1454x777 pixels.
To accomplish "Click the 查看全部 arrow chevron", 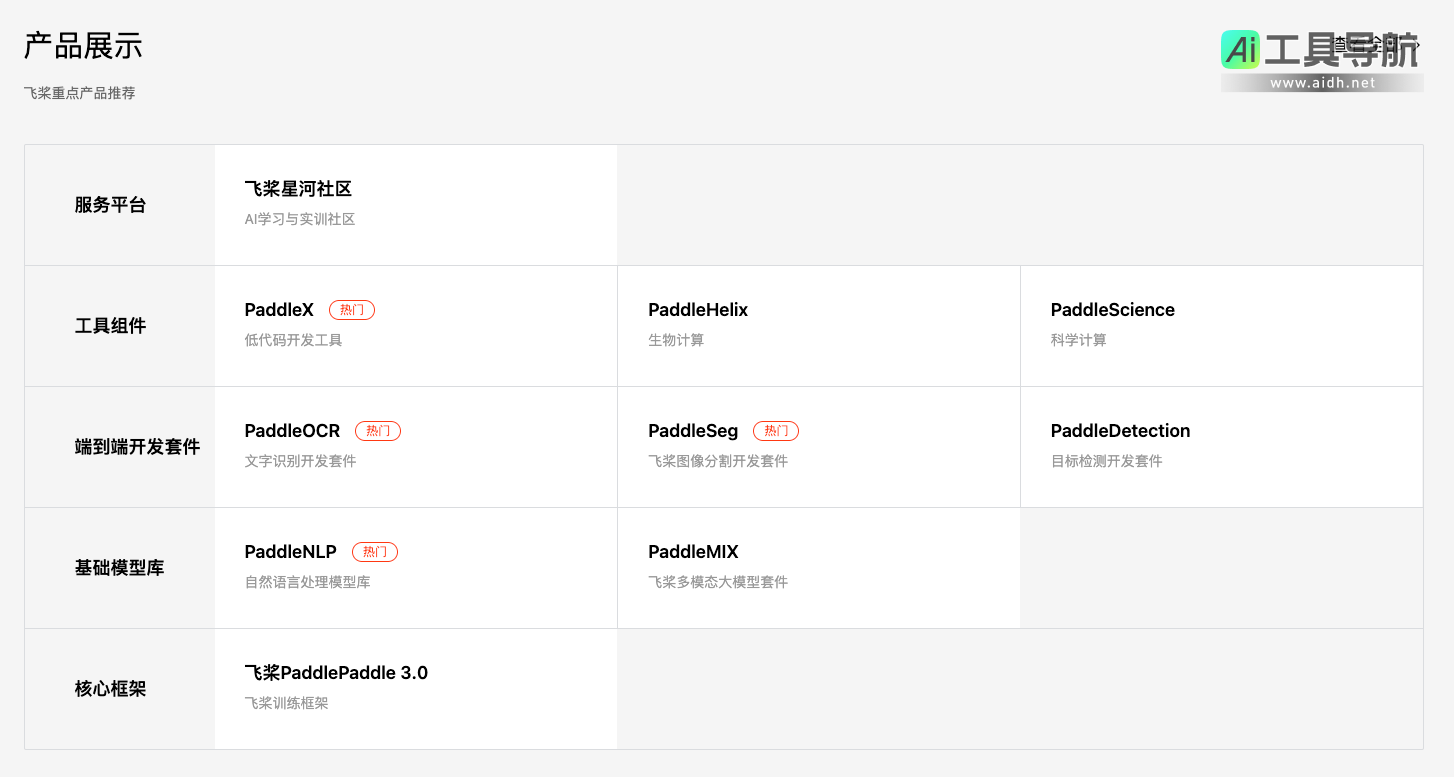I will 1417,45.
